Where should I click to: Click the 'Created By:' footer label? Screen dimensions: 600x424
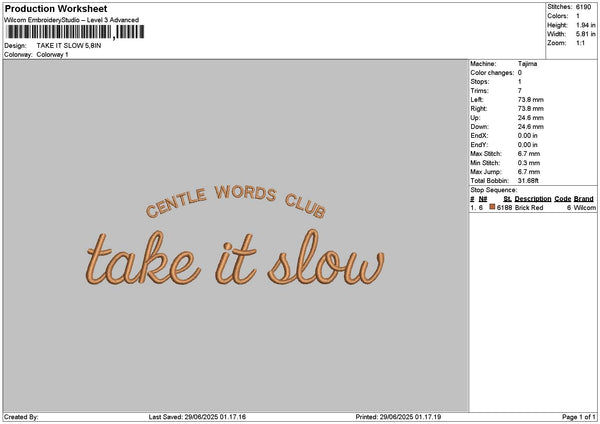coord(21,417)
